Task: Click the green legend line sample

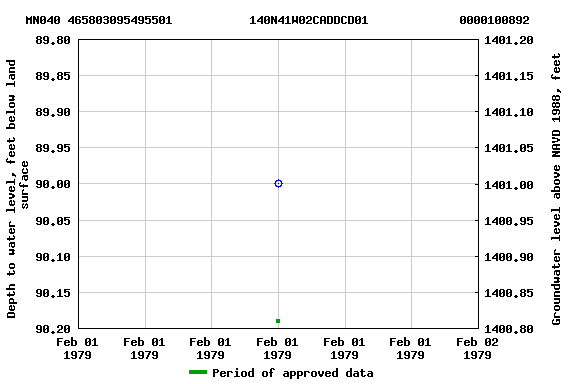Action: 198,372
